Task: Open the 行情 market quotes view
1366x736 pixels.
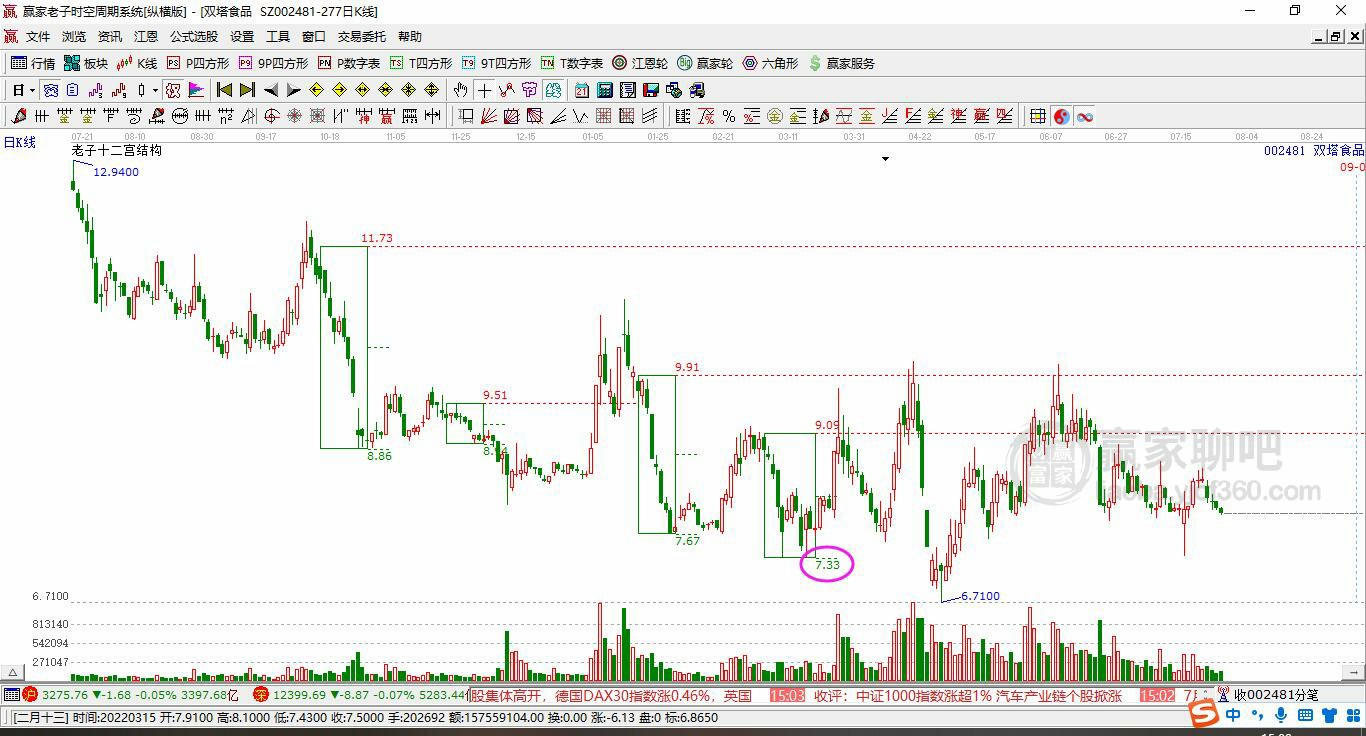Action: click(x=33, y=63)
